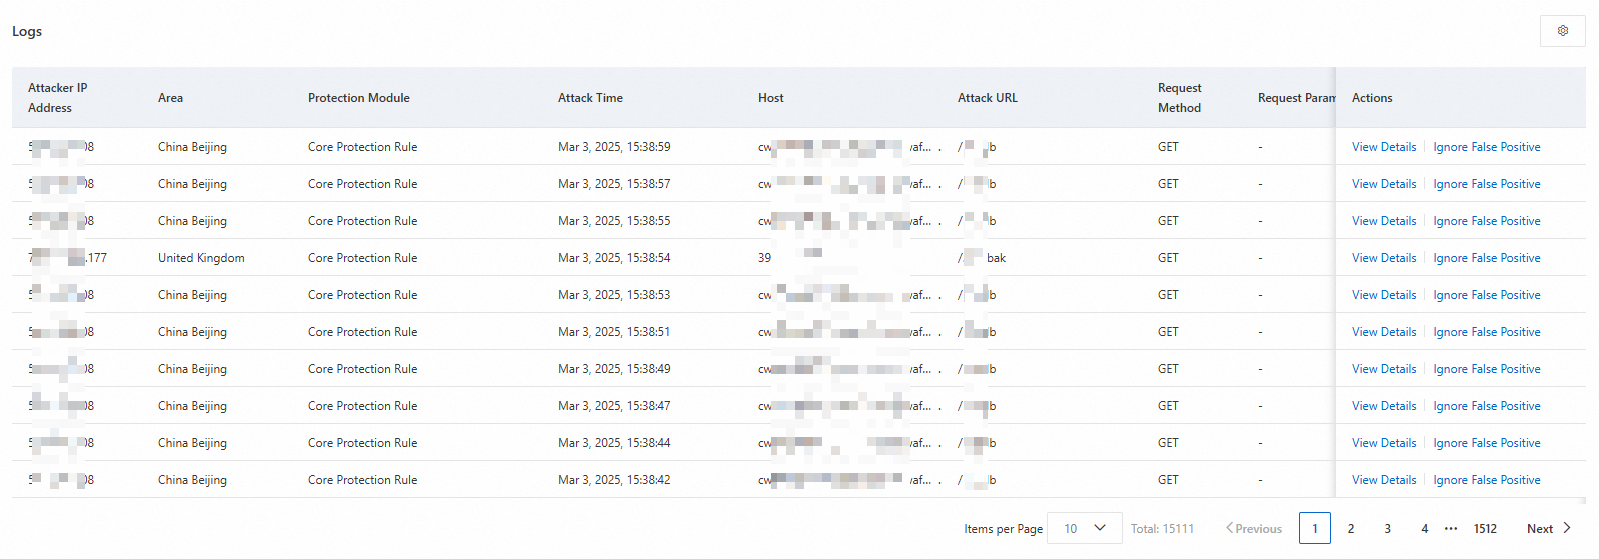1599x559 pixels.
Task: Select current page 1 button
Action: point(1314,528)
